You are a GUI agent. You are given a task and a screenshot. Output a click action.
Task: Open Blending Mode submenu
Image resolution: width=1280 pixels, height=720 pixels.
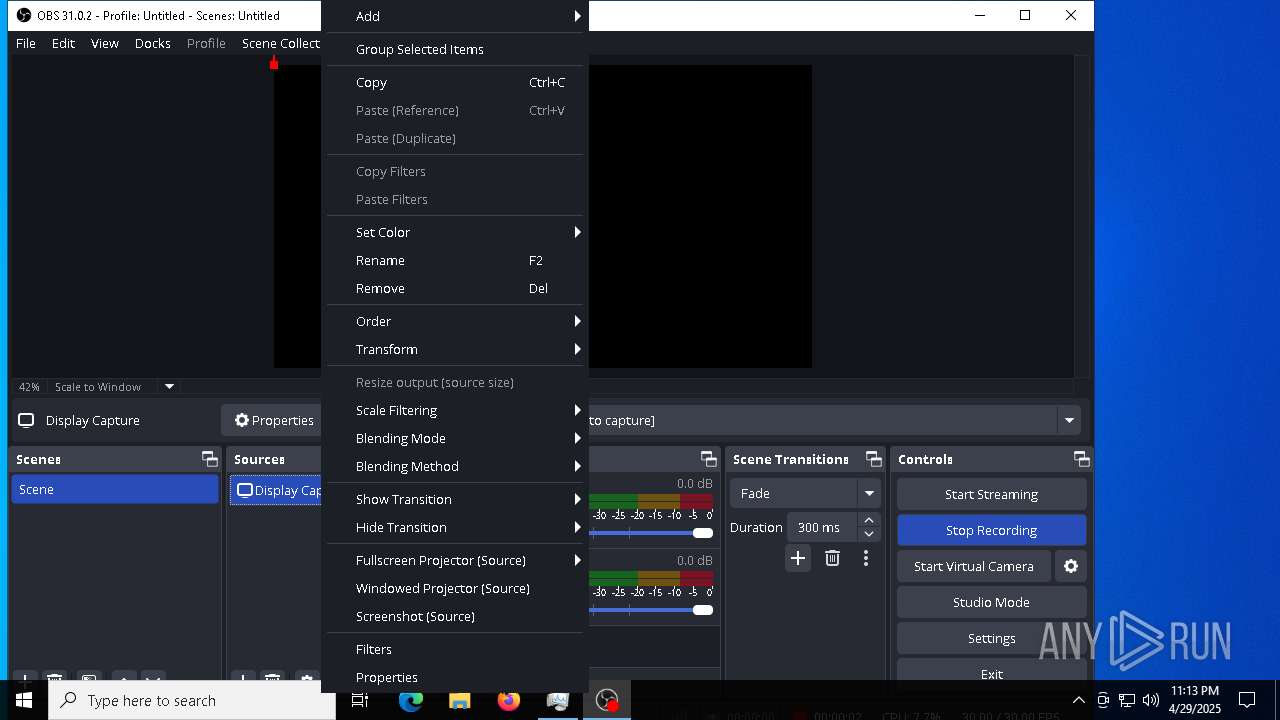click(455, 438)
